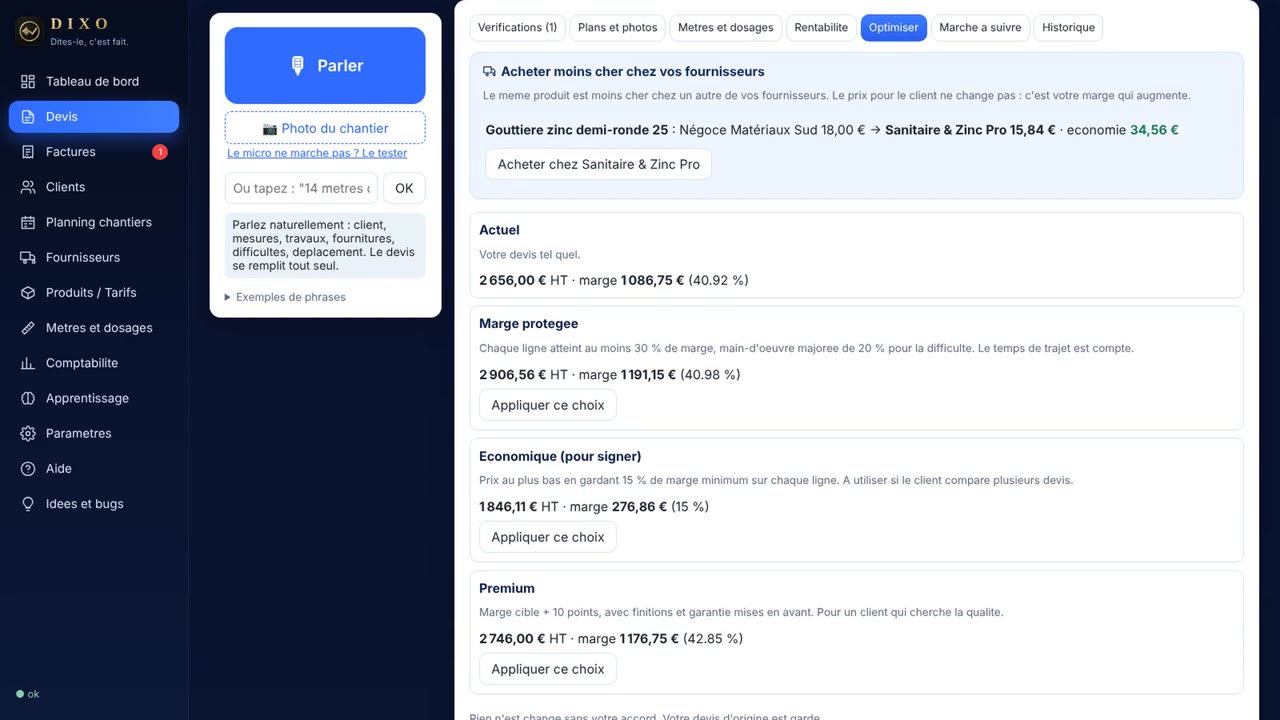Click the 'Gouttiere zinc demi-ronde 25' text
This screenshot has width=1280, height=720.
coord(577,130)
